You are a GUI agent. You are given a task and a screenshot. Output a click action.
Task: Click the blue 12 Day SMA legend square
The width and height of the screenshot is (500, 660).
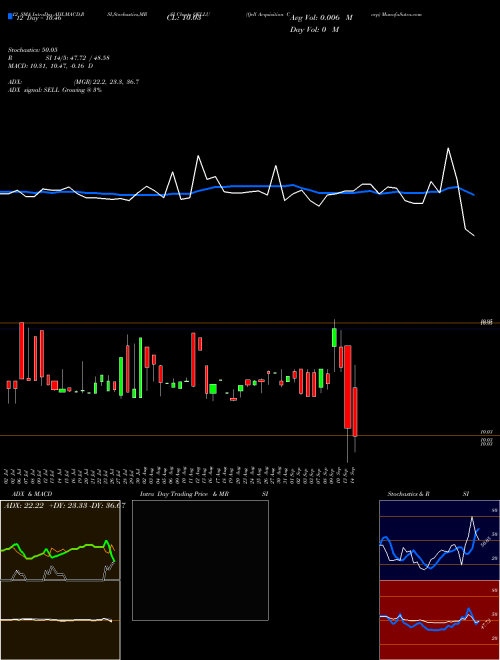[10, 16]
